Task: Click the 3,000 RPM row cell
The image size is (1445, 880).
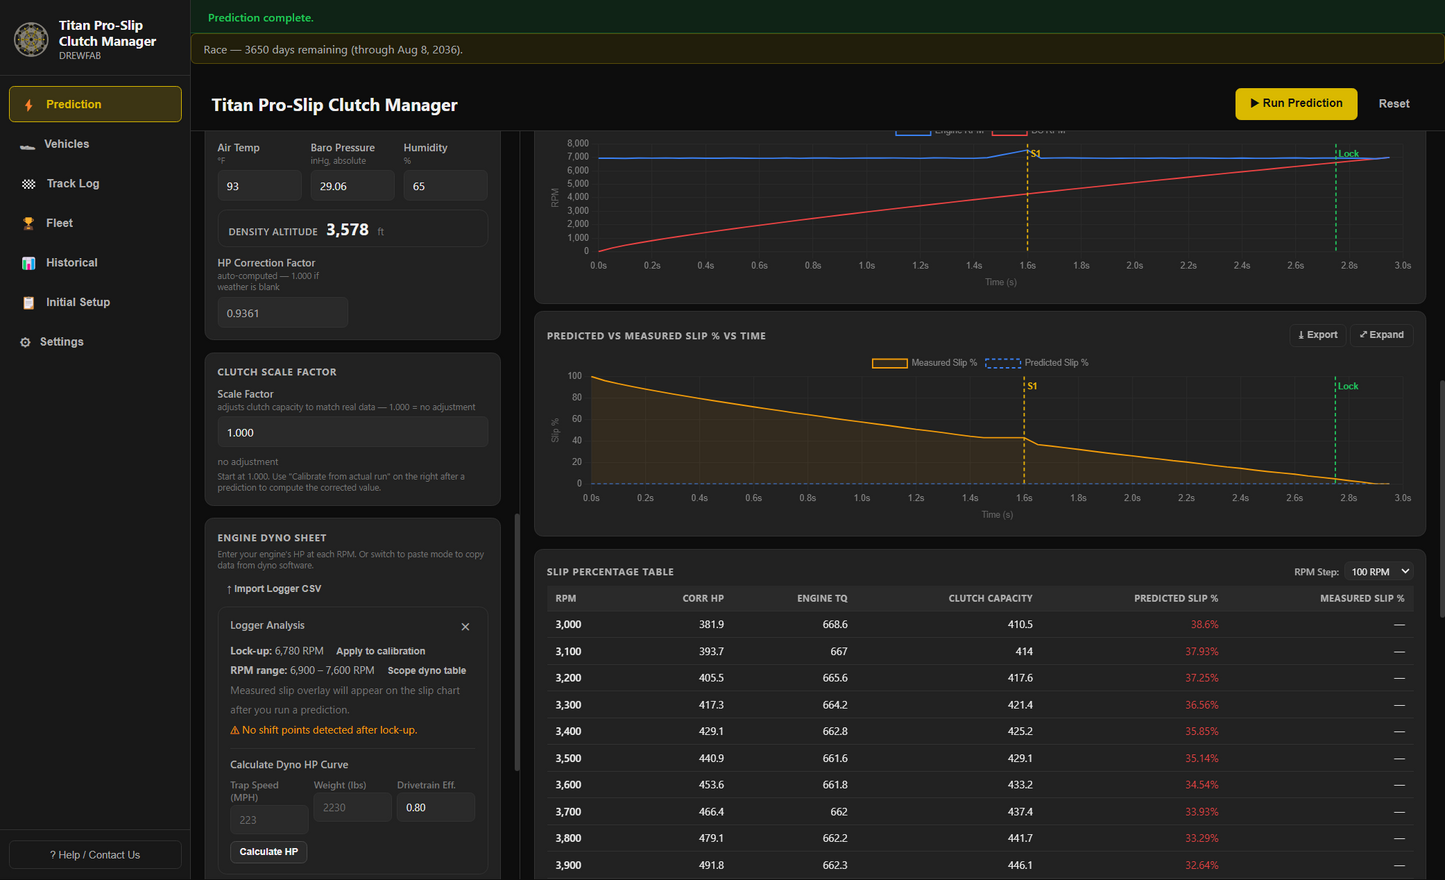Action: [568, 625]
